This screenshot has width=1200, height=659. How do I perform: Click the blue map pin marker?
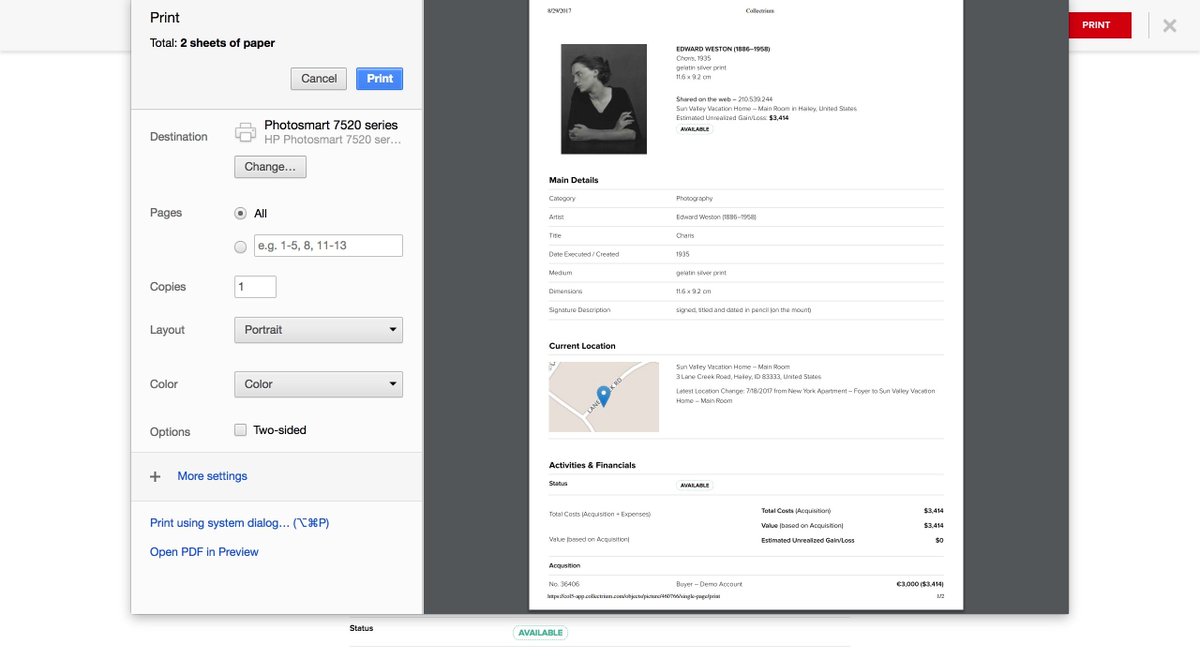[x=603, y=394]
